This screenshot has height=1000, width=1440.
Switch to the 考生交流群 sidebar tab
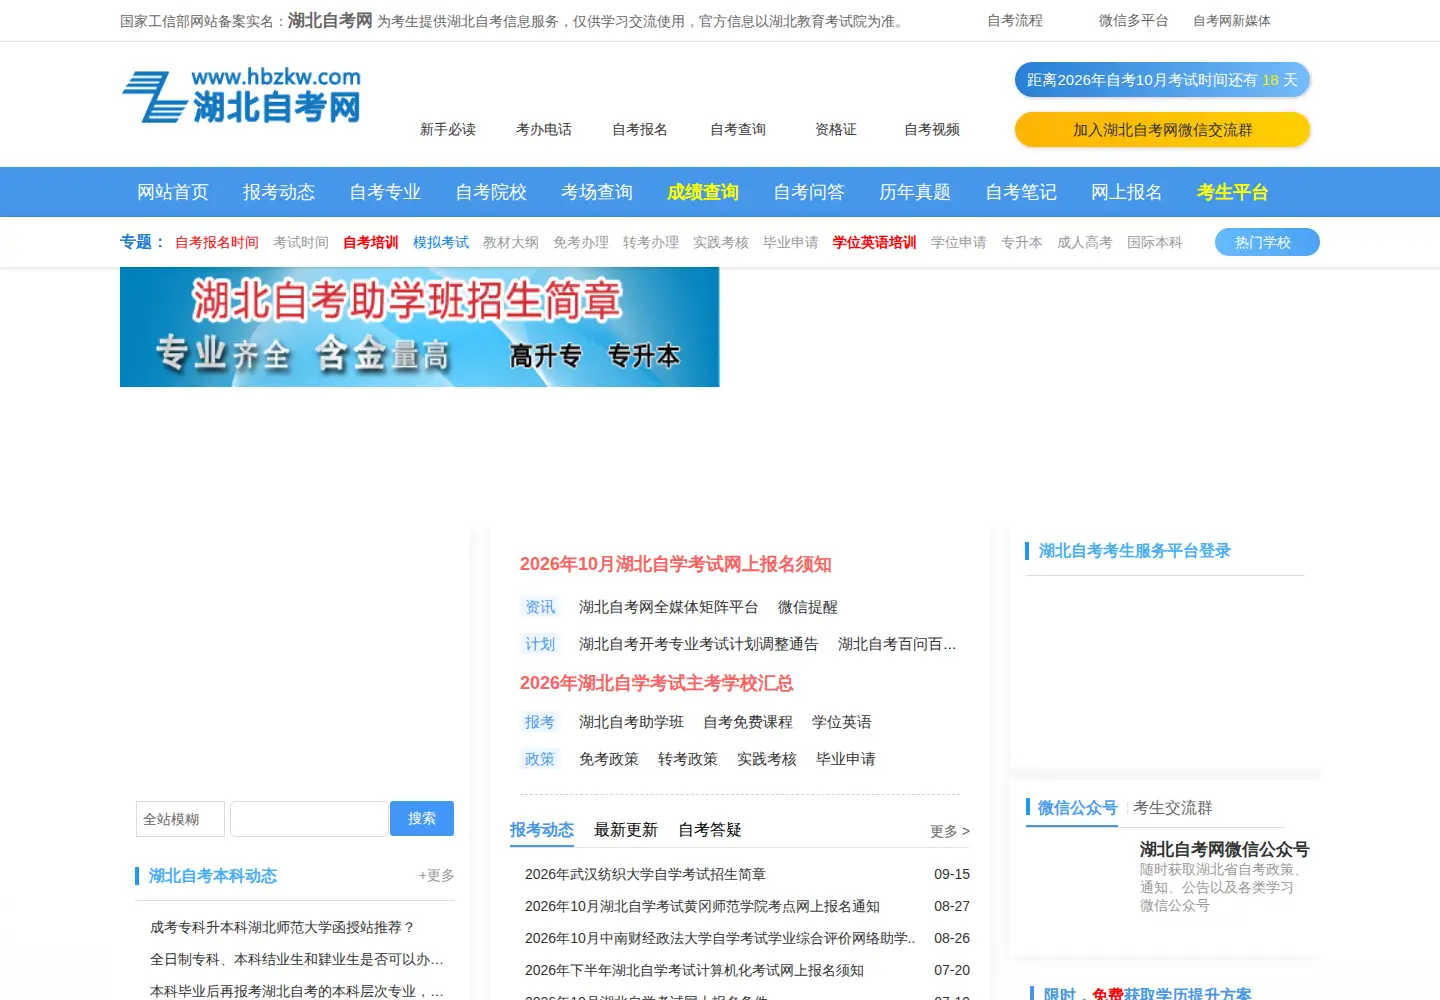1172,808
